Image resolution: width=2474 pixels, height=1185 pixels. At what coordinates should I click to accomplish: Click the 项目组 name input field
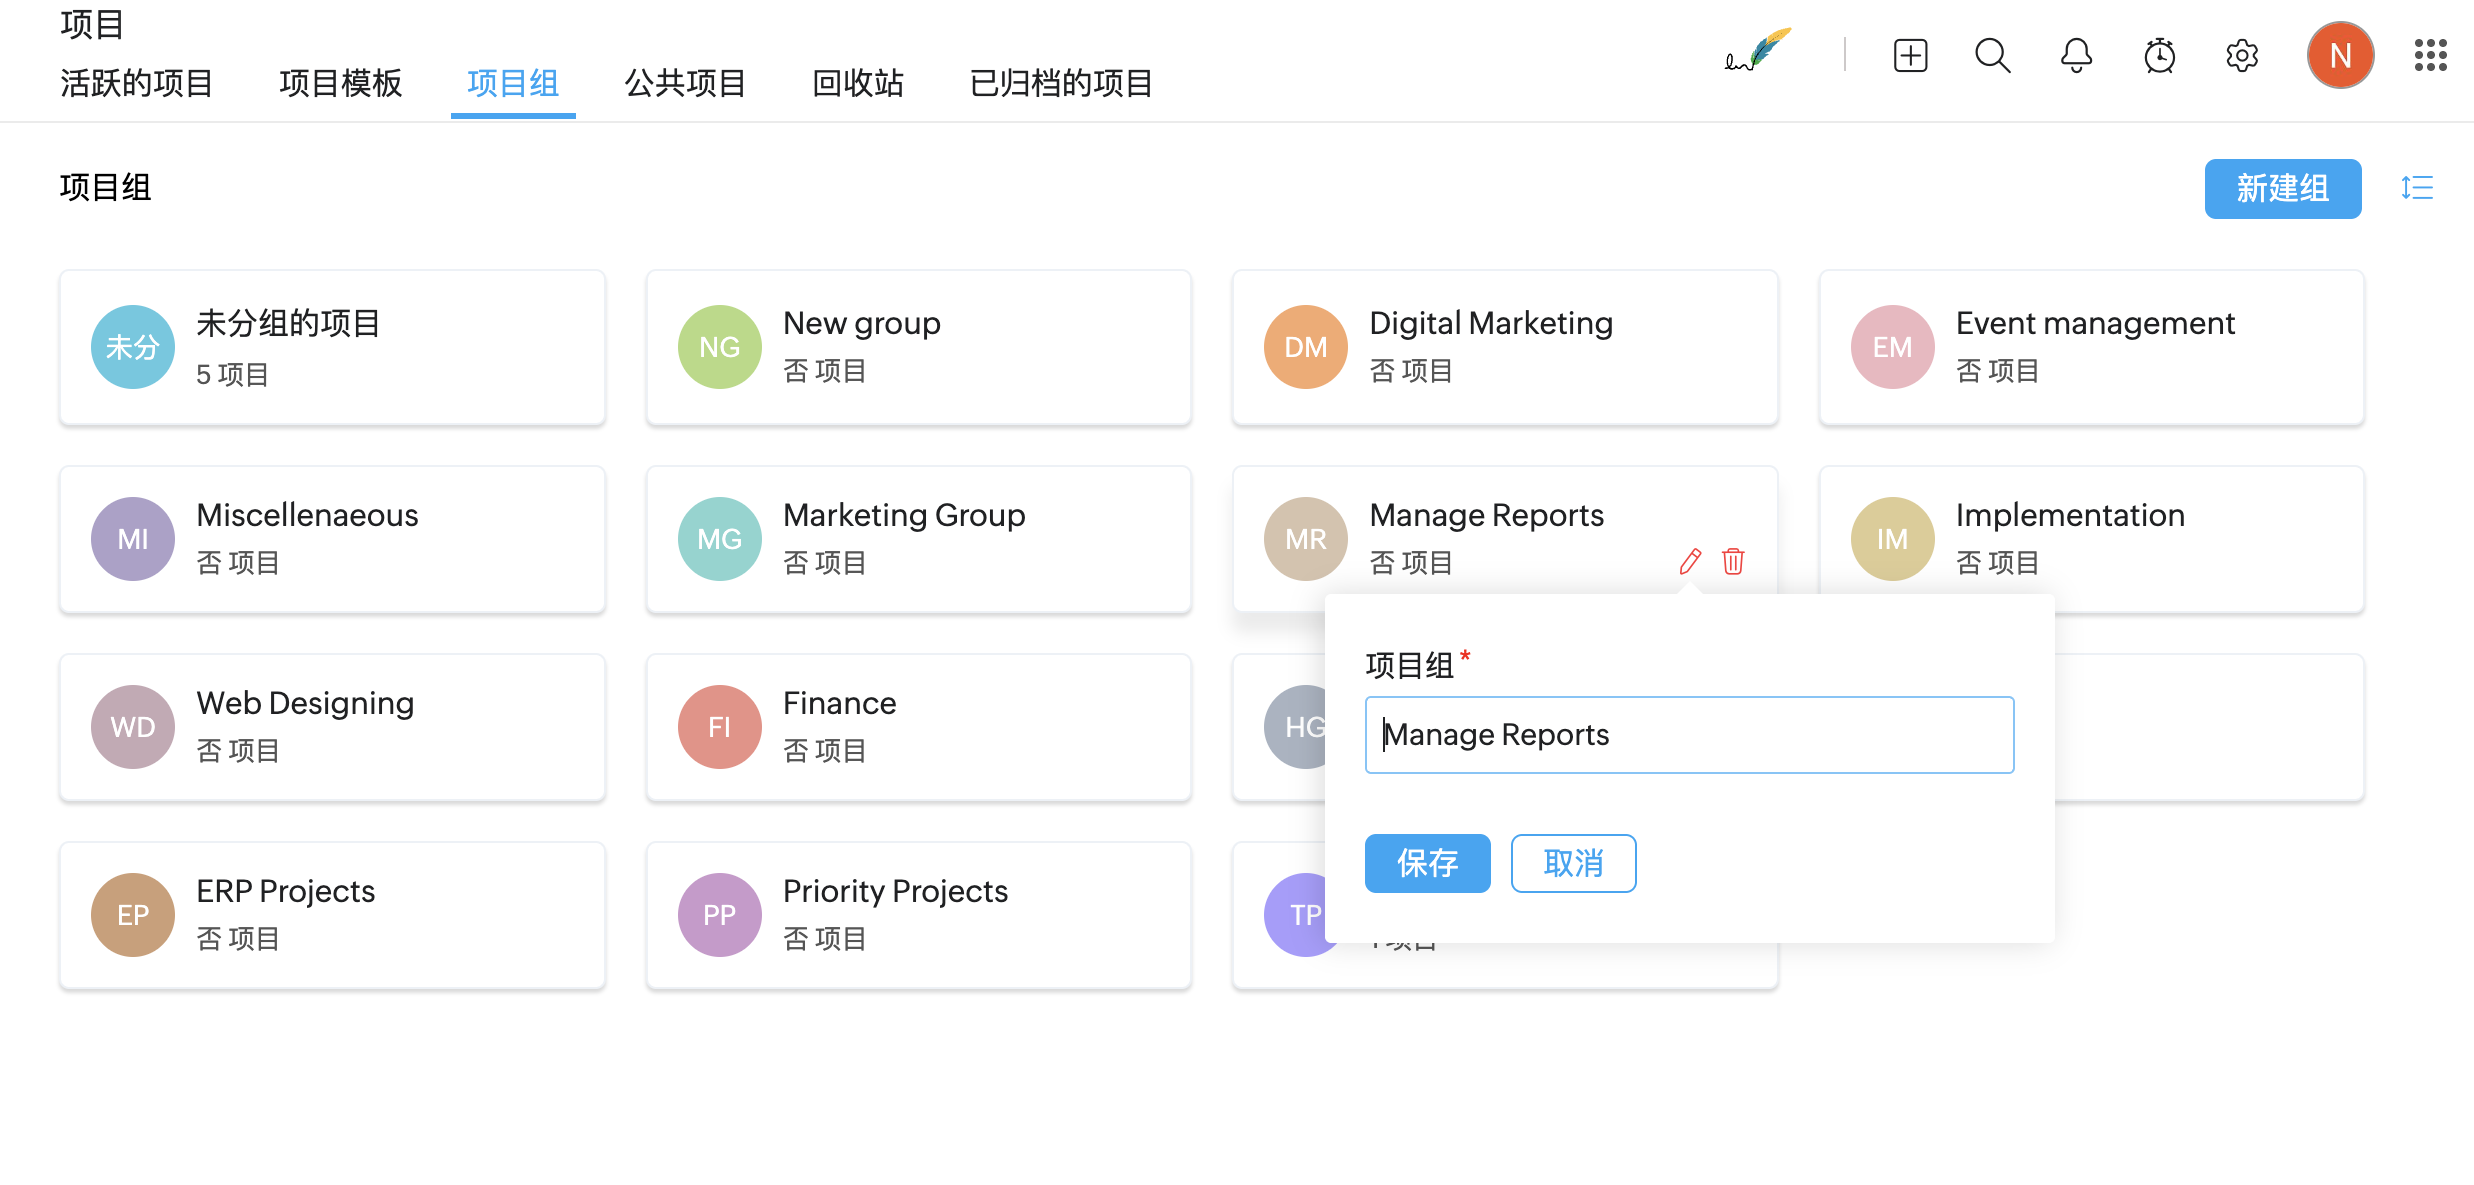(x=1689, y=735)
